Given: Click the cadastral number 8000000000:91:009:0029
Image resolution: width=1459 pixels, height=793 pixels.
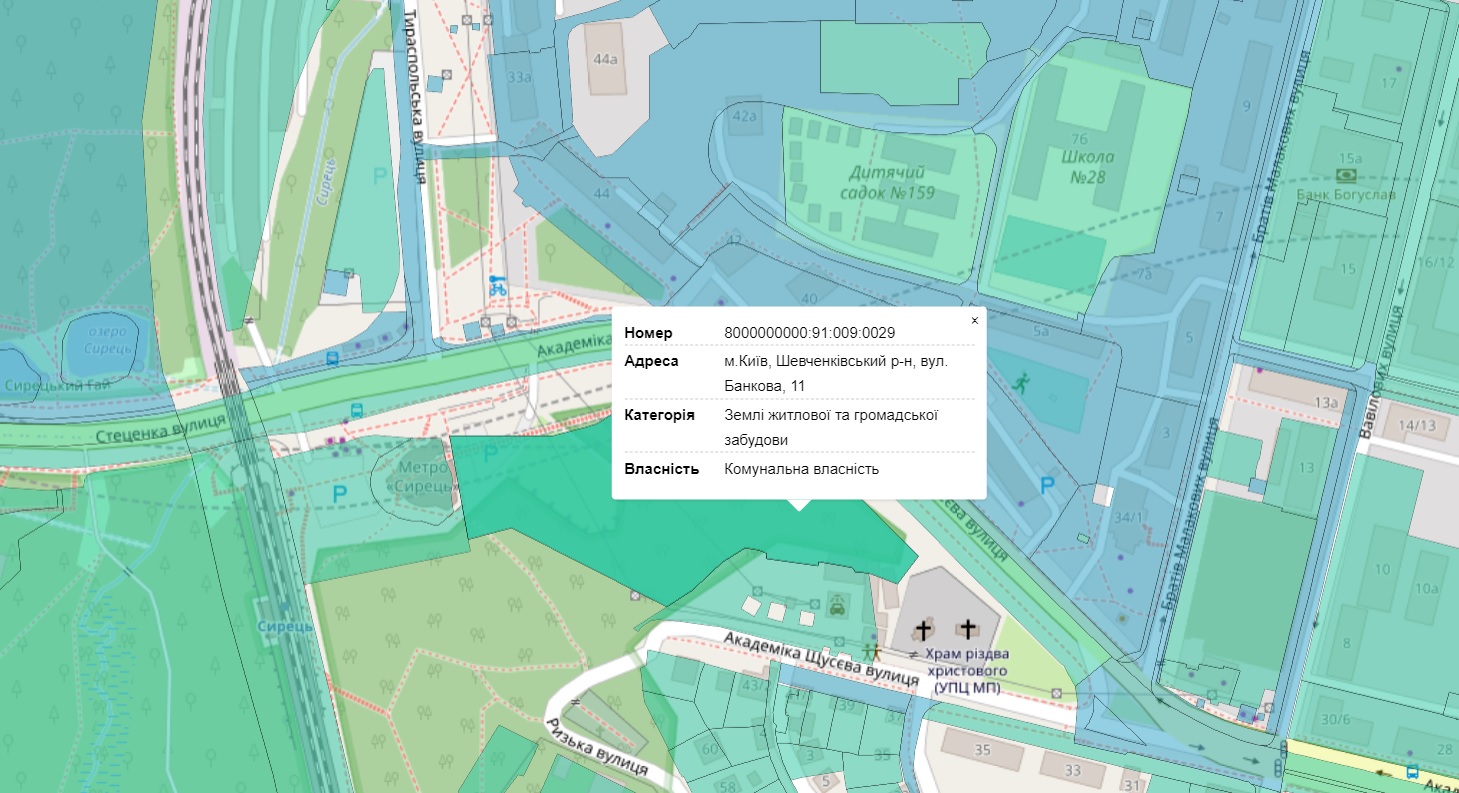Looking at the screenshot, I should [809, 333].
